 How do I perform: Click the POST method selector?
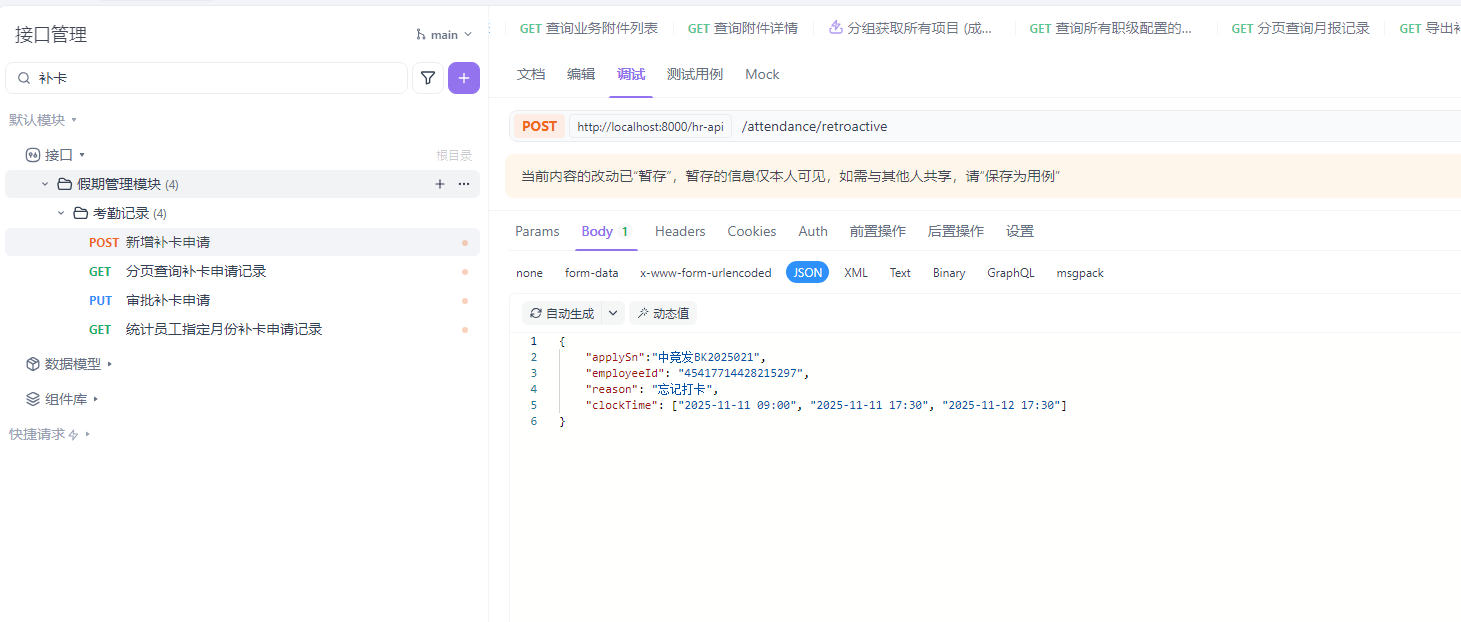coord(539,126)
